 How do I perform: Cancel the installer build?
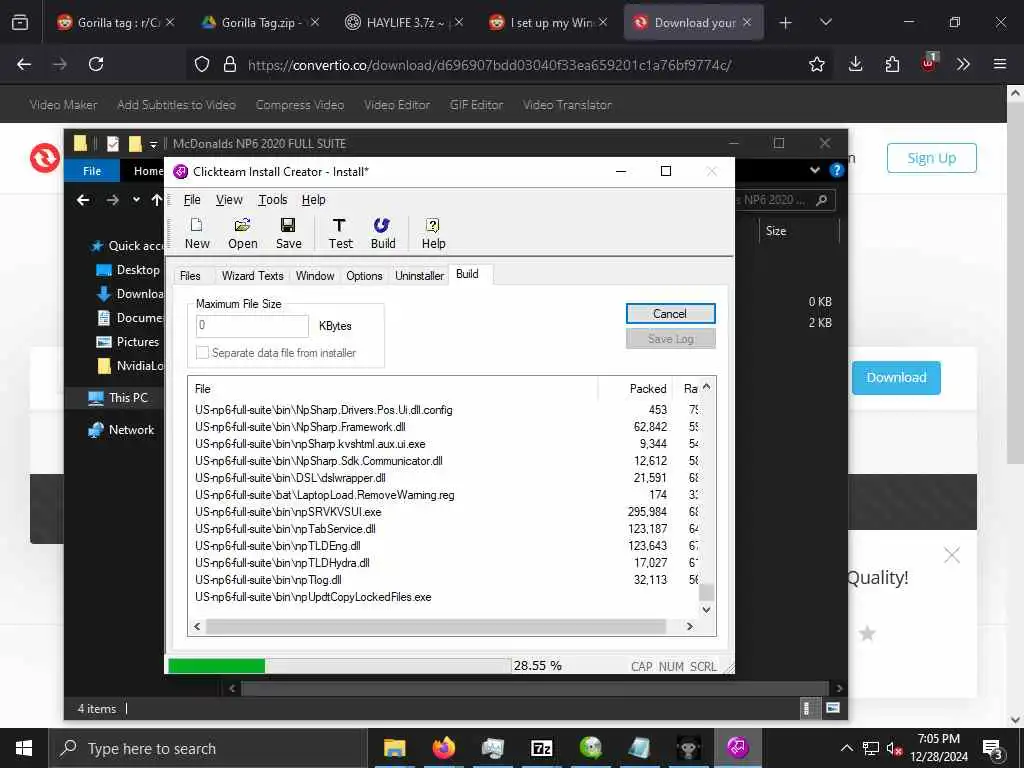(x=670, y=313)
